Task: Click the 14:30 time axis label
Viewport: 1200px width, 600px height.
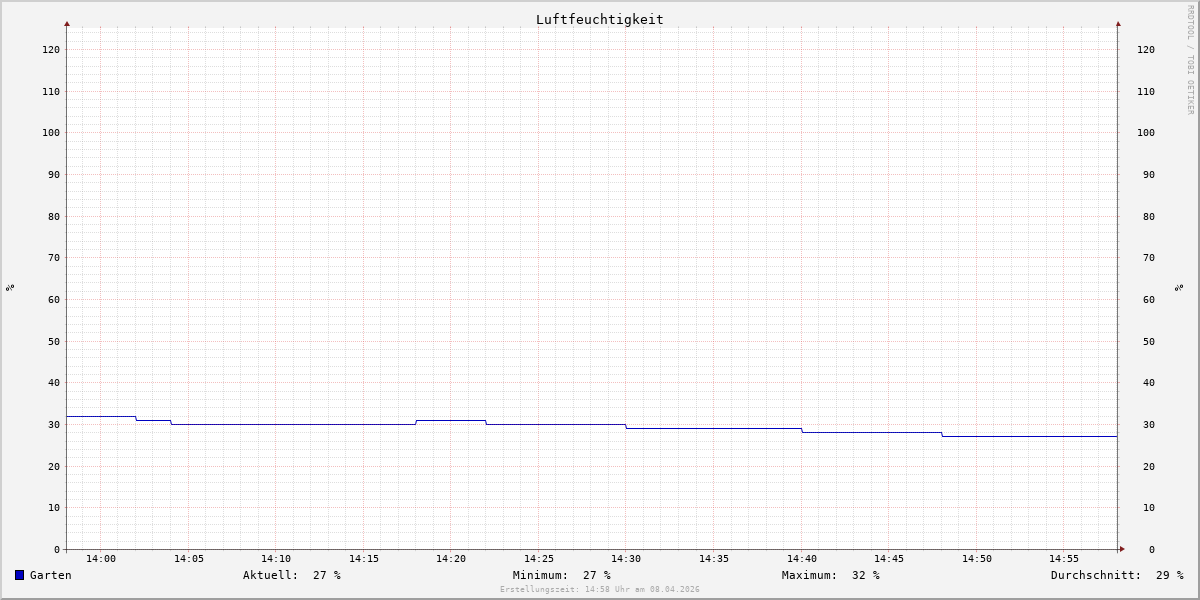Action: point(626,559)
